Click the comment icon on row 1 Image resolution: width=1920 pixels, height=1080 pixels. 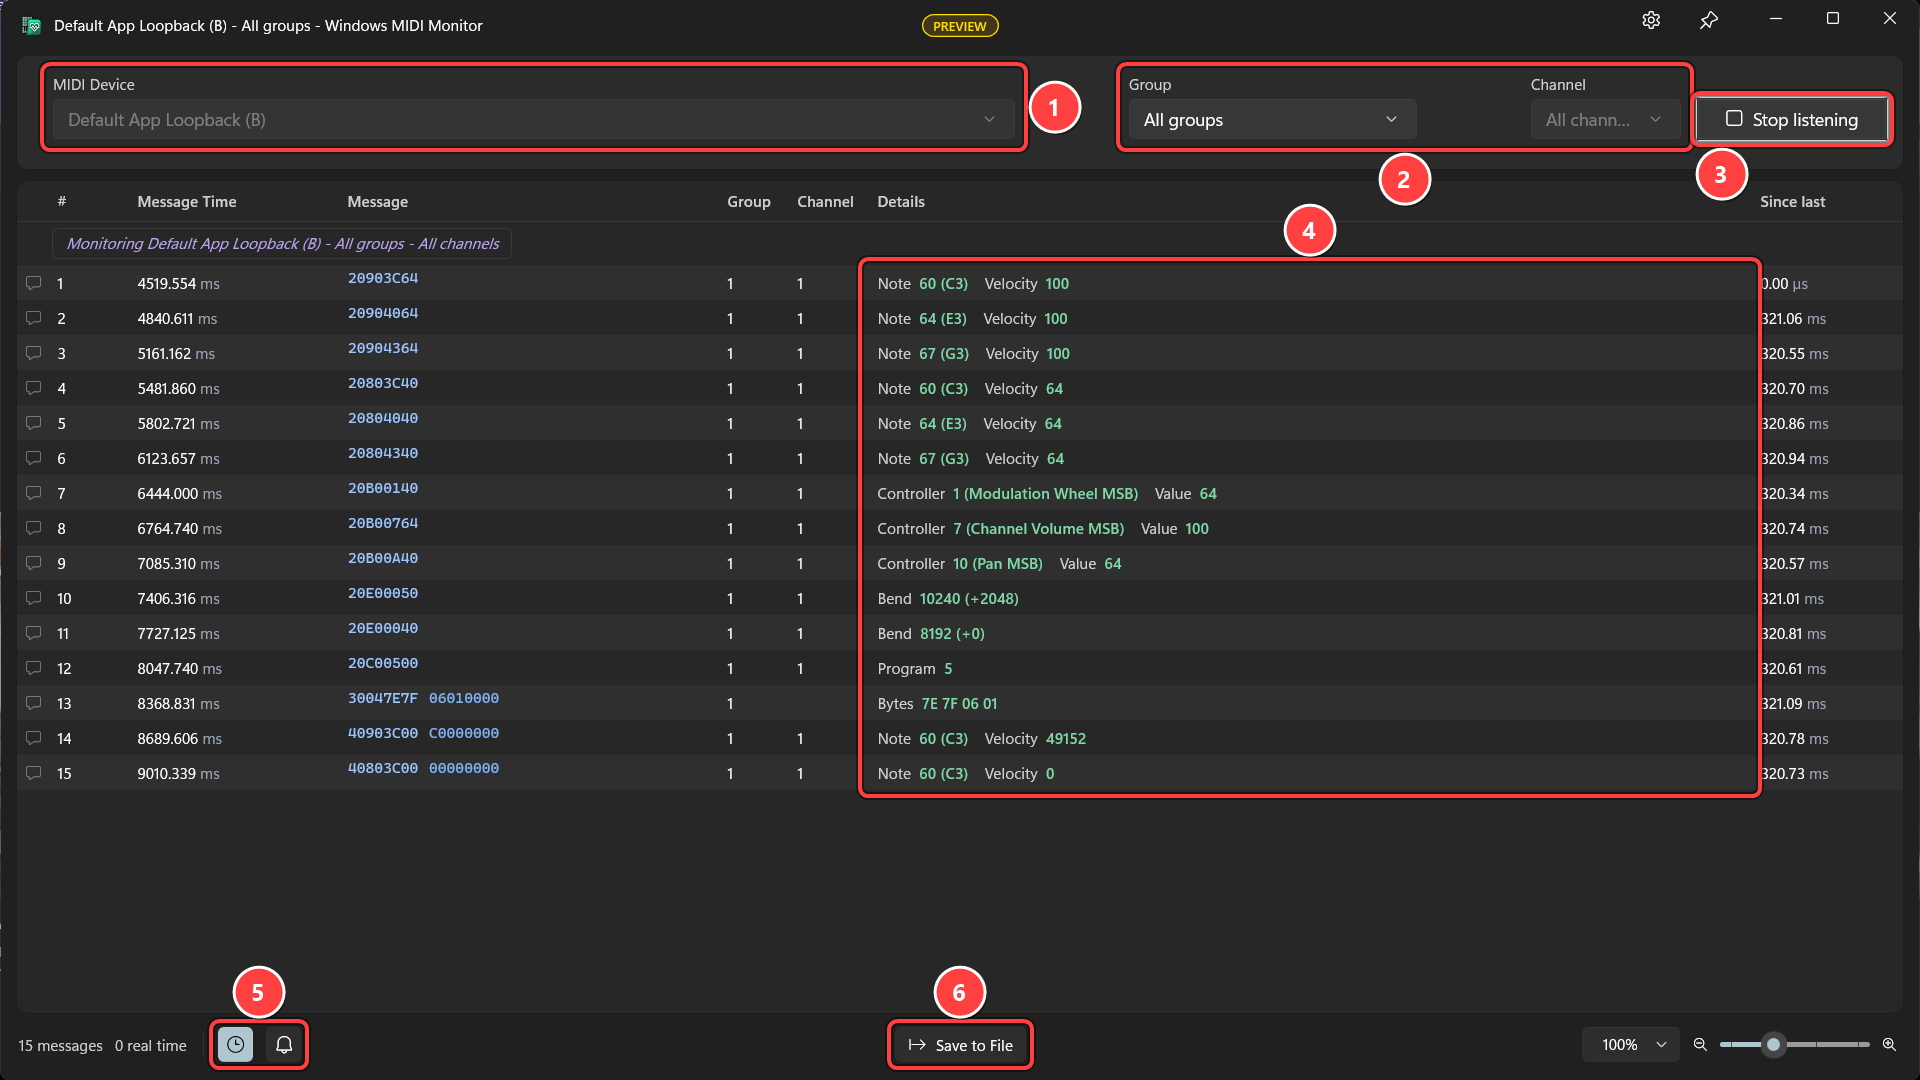click(x=34, y=283)
